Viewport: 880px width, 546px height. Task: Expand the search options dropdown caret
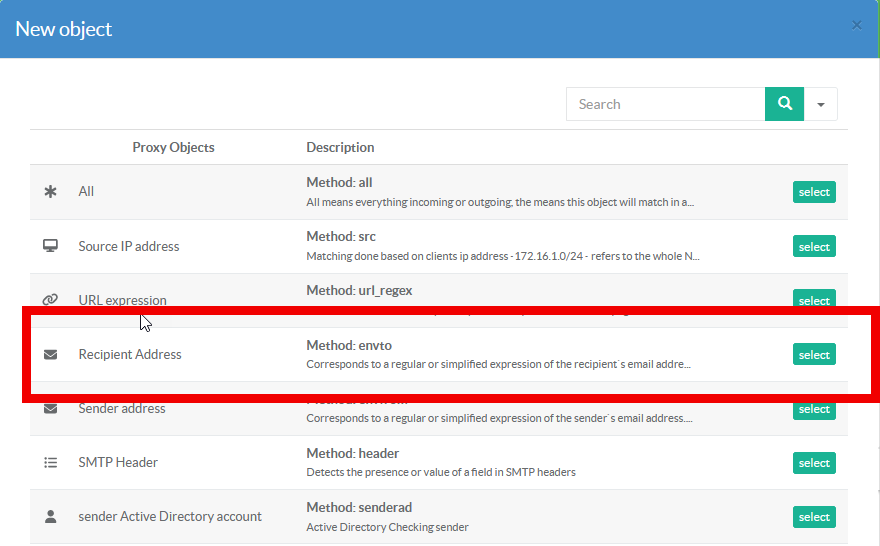click(821, 104)
